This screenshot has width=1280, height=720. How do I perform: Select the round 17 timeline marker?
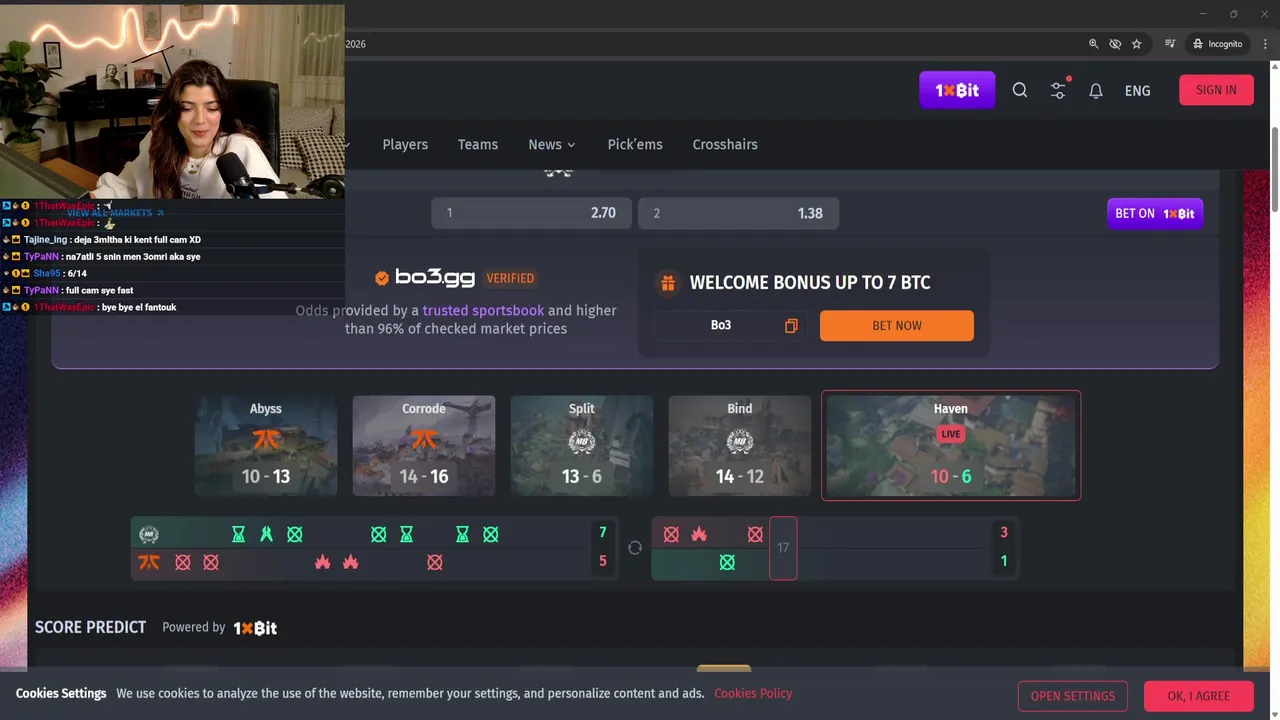pyautogui.click(x=783, y=548)
